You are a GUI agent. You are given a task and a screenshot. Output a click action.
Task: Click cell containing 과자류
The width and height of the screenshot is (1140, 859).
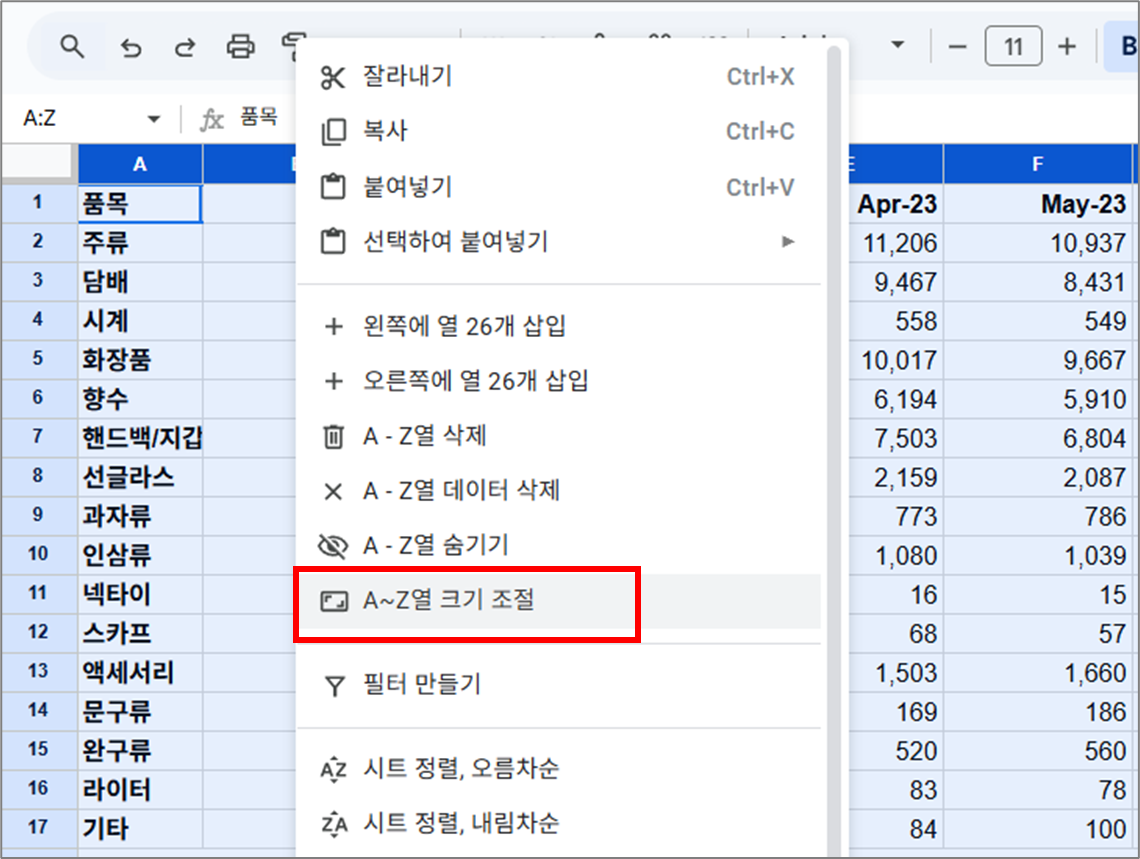coord(140,516)
